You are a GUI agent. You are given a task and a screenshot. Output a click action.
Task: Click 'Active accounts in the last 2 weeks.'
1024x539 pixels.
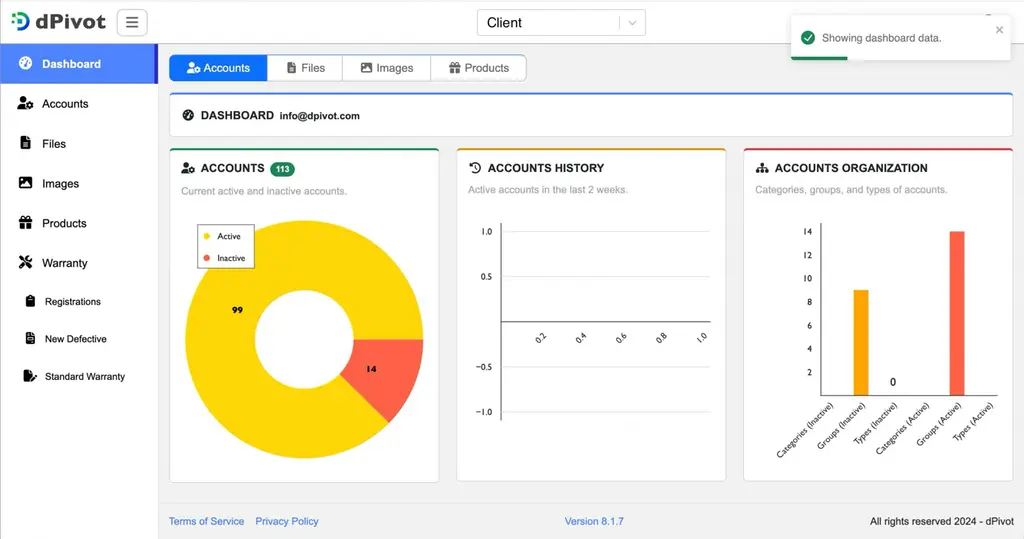click(x=548, y=190)
